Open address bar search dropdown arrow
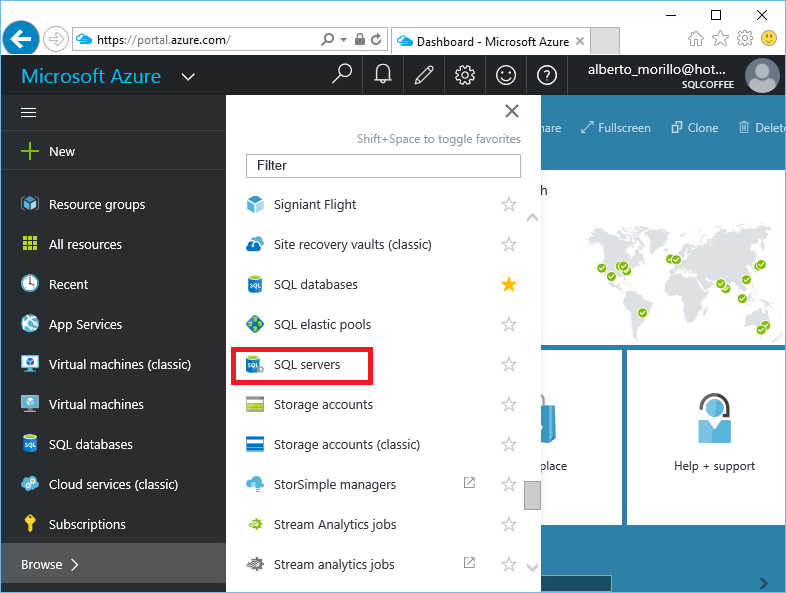This screenshot has width=786, height=593. 343,39
